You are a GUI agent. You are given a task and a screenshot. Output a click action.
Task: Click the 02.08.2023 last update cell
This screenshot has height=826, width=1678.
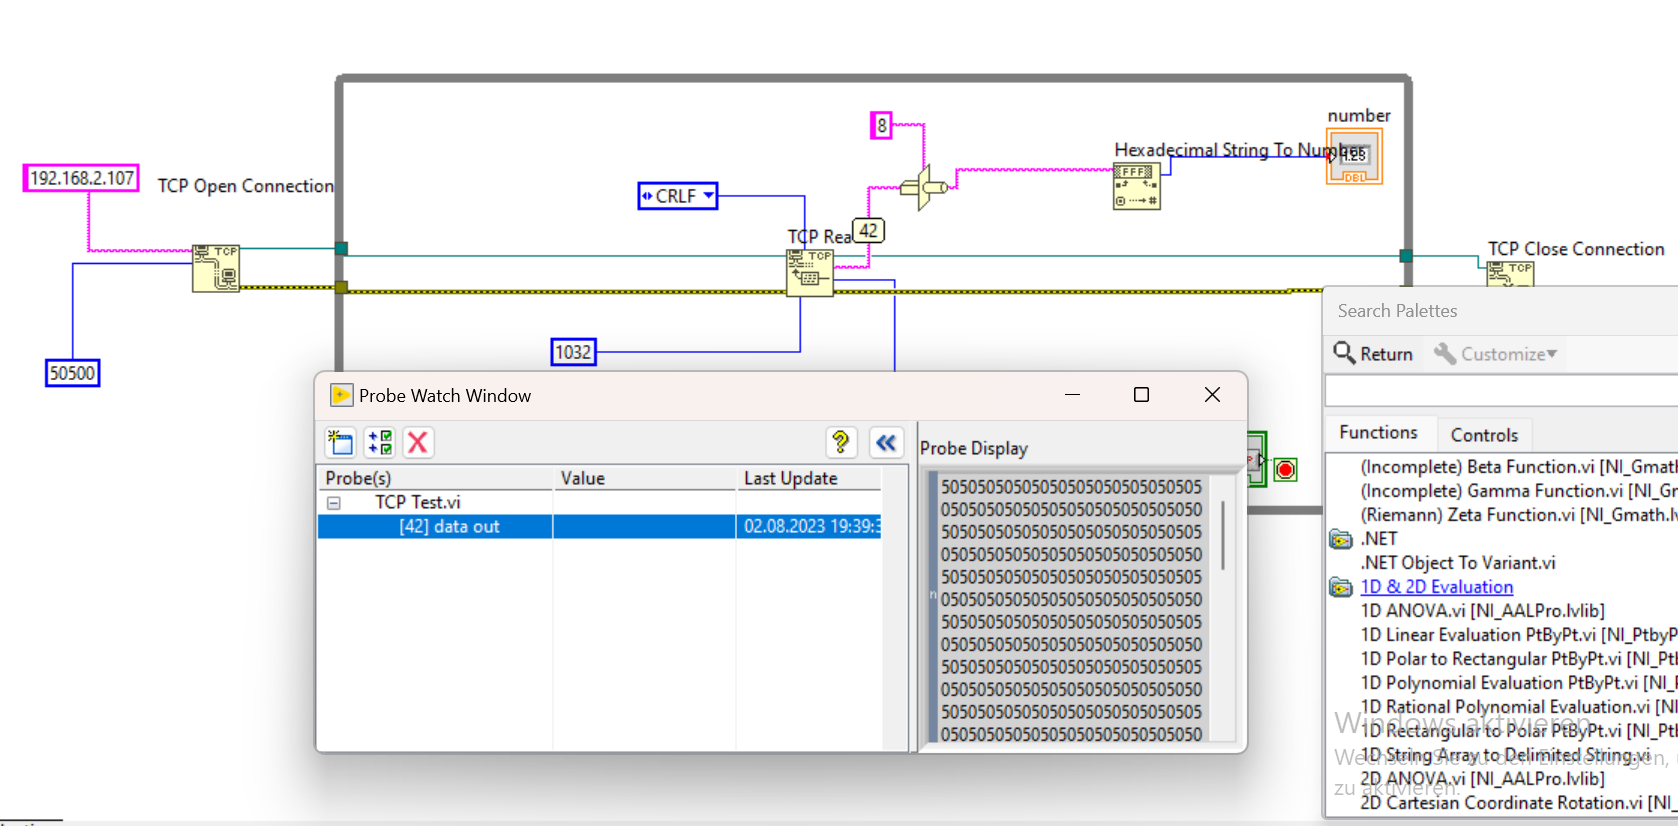(x=809, y=527)
